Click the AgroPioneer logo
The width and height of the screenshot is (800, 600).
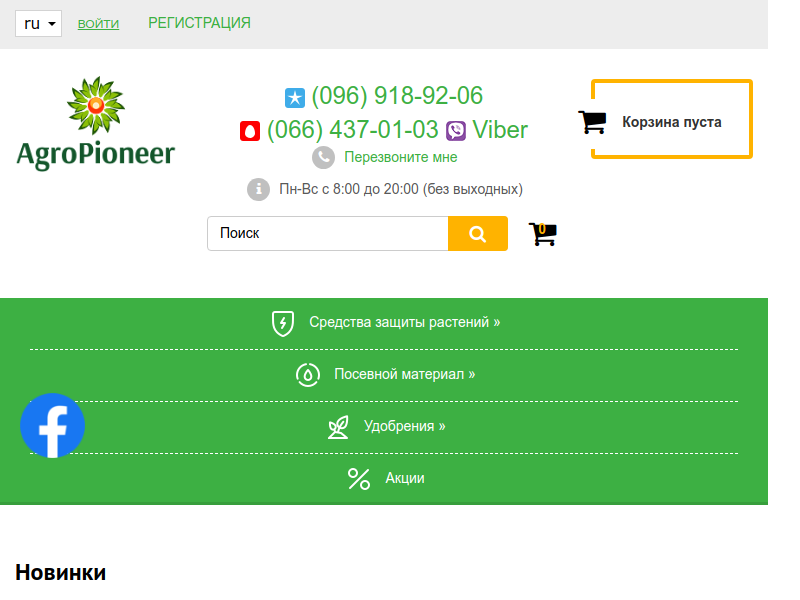(x=95, y=123)
